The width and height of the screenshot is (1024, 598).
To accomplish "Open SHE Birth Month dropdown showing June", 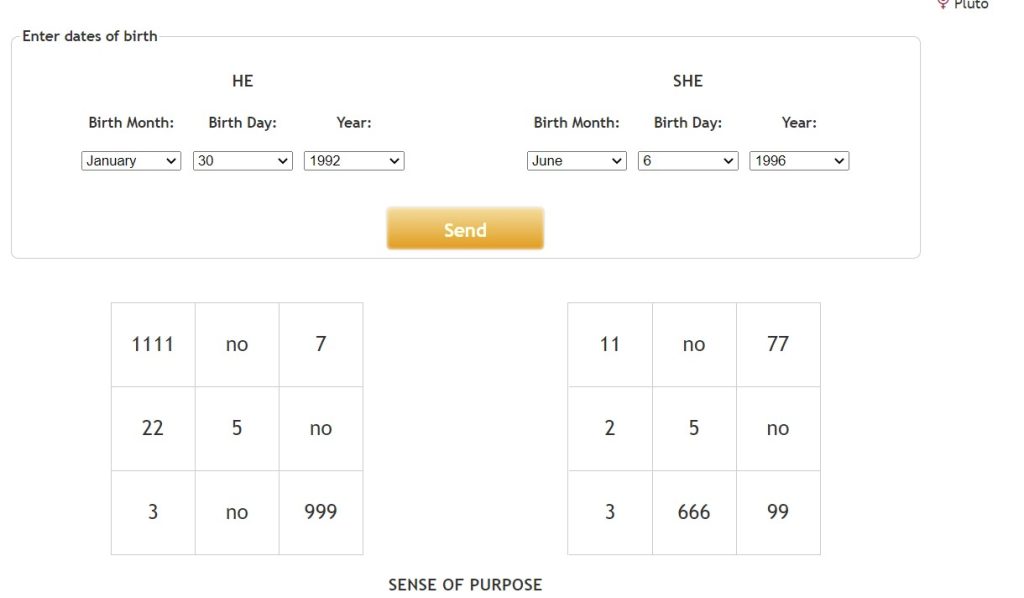I will [x=577, y=161].
